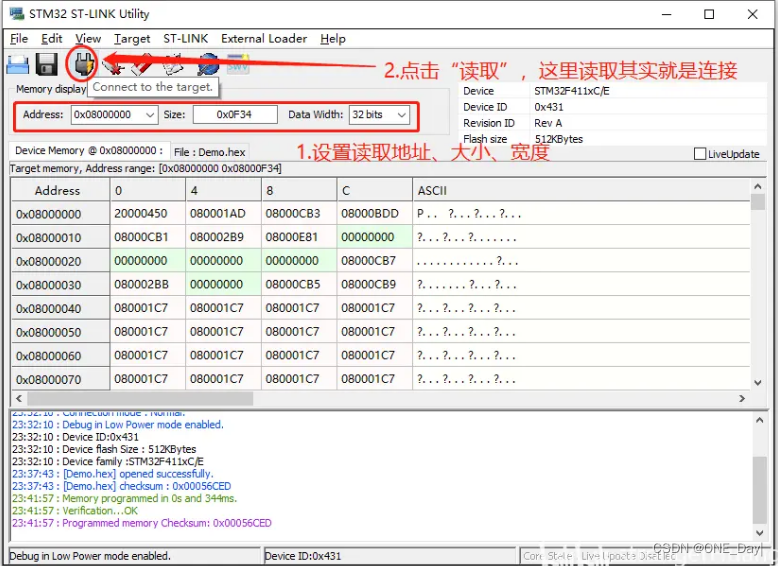Select cell 08000CB3 in memory grid
Screen dimensions: 778x566
tap(299, 214)
